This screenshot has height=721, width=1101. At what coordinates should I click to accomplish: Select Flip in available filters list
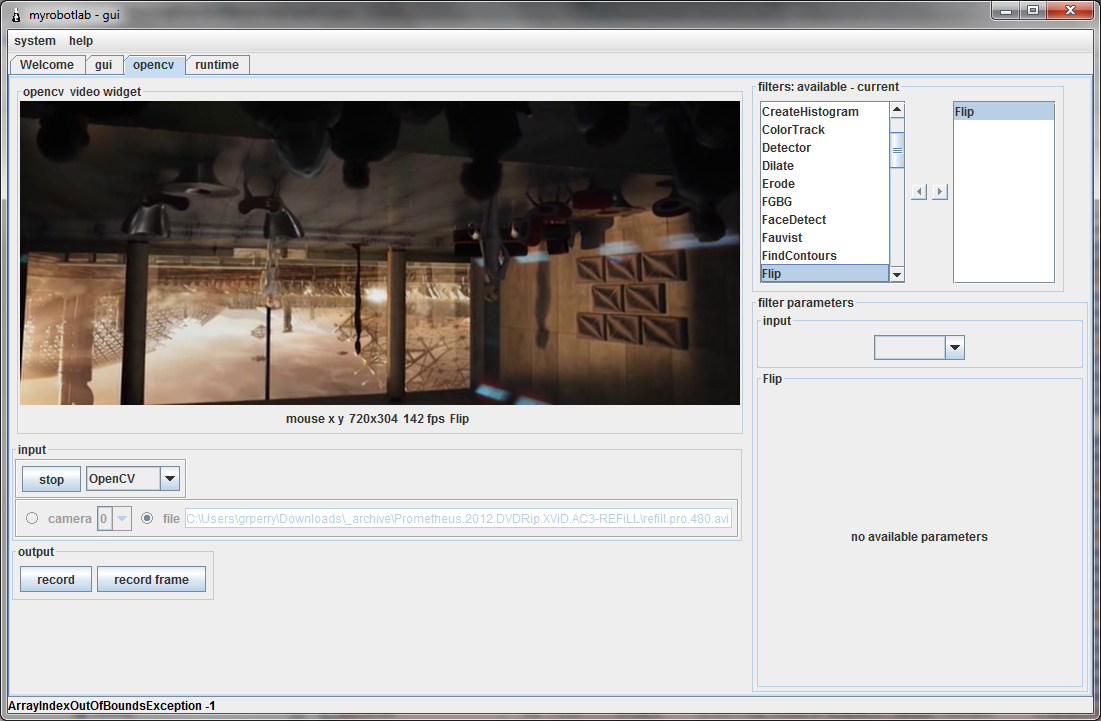click(825, 274)
